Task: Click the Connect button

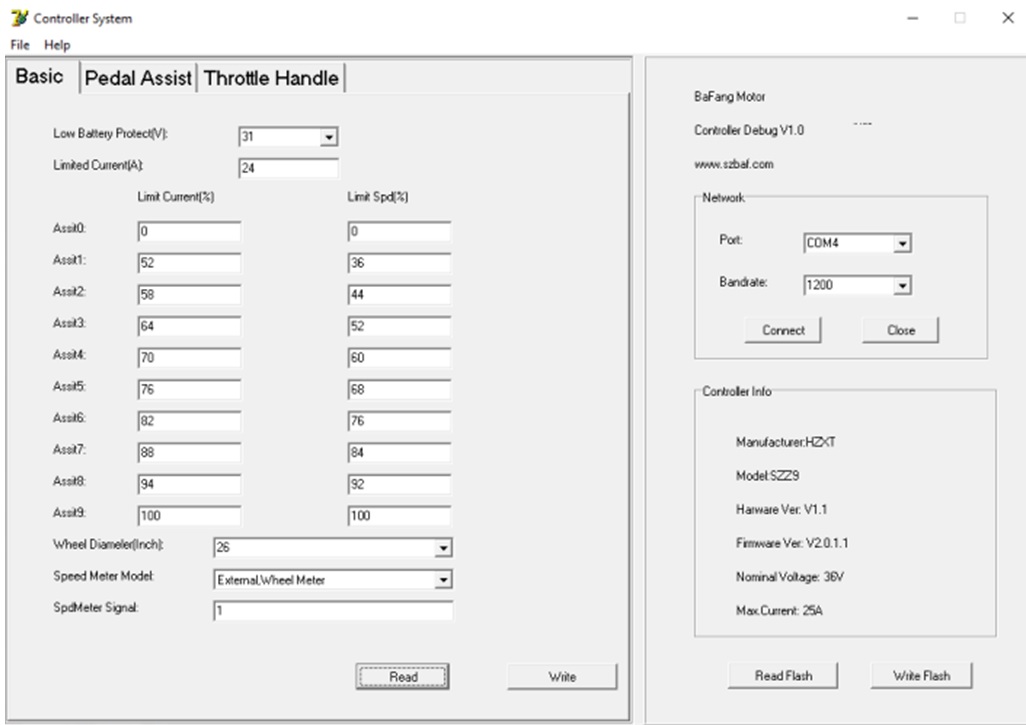Action: click(783, 330)
